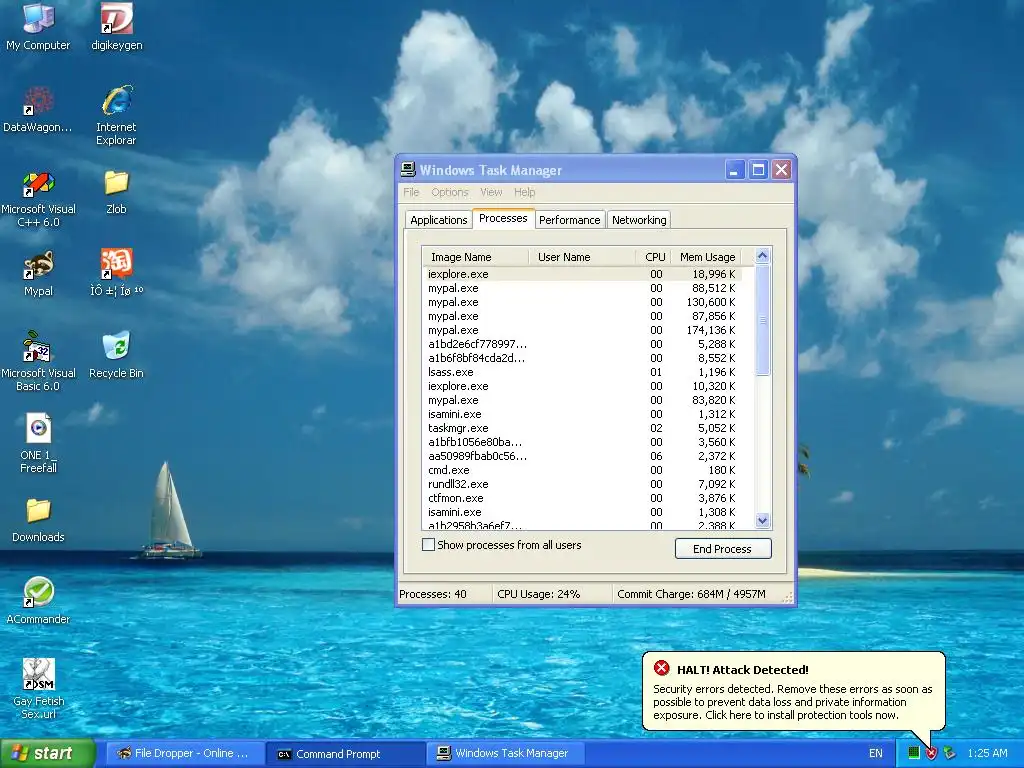This screenshot has width=1024, height=768.
Task: Select the DataWagon desktop shortcut
Action: point(38,109)
